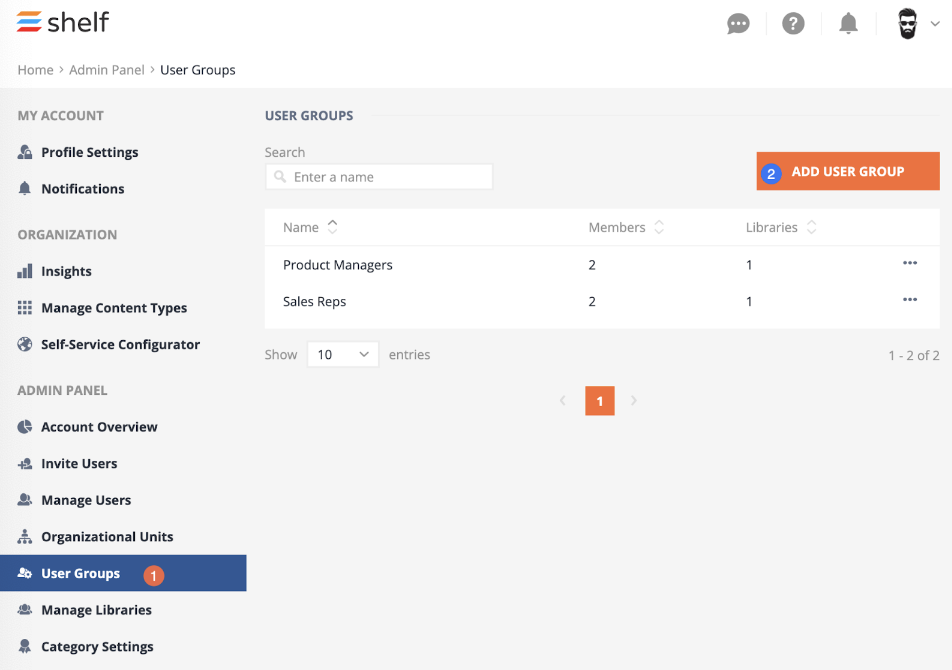Sort by Members column arrows
This screenshot has height=670, width=952.
(659, 227)
